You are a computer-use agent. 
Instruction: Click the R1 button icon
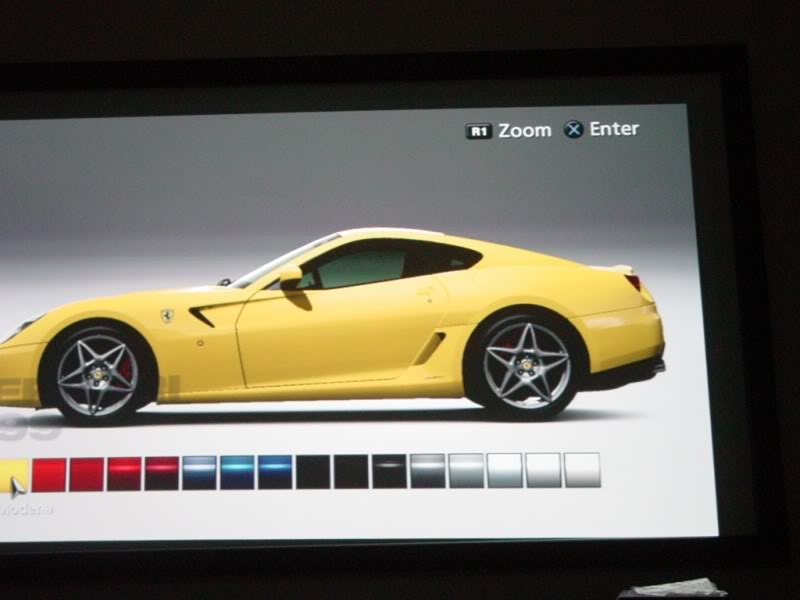click(x=479, y=131)
